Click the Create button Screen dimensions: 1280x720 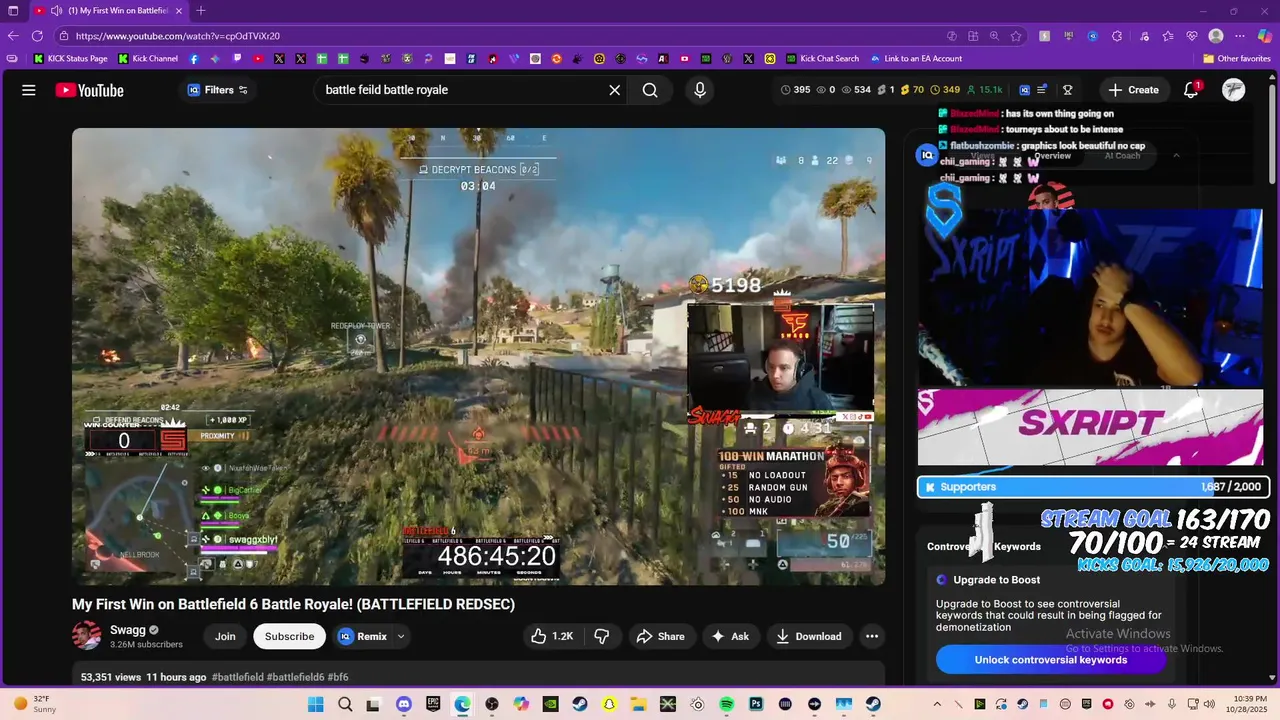[1133, 90]
